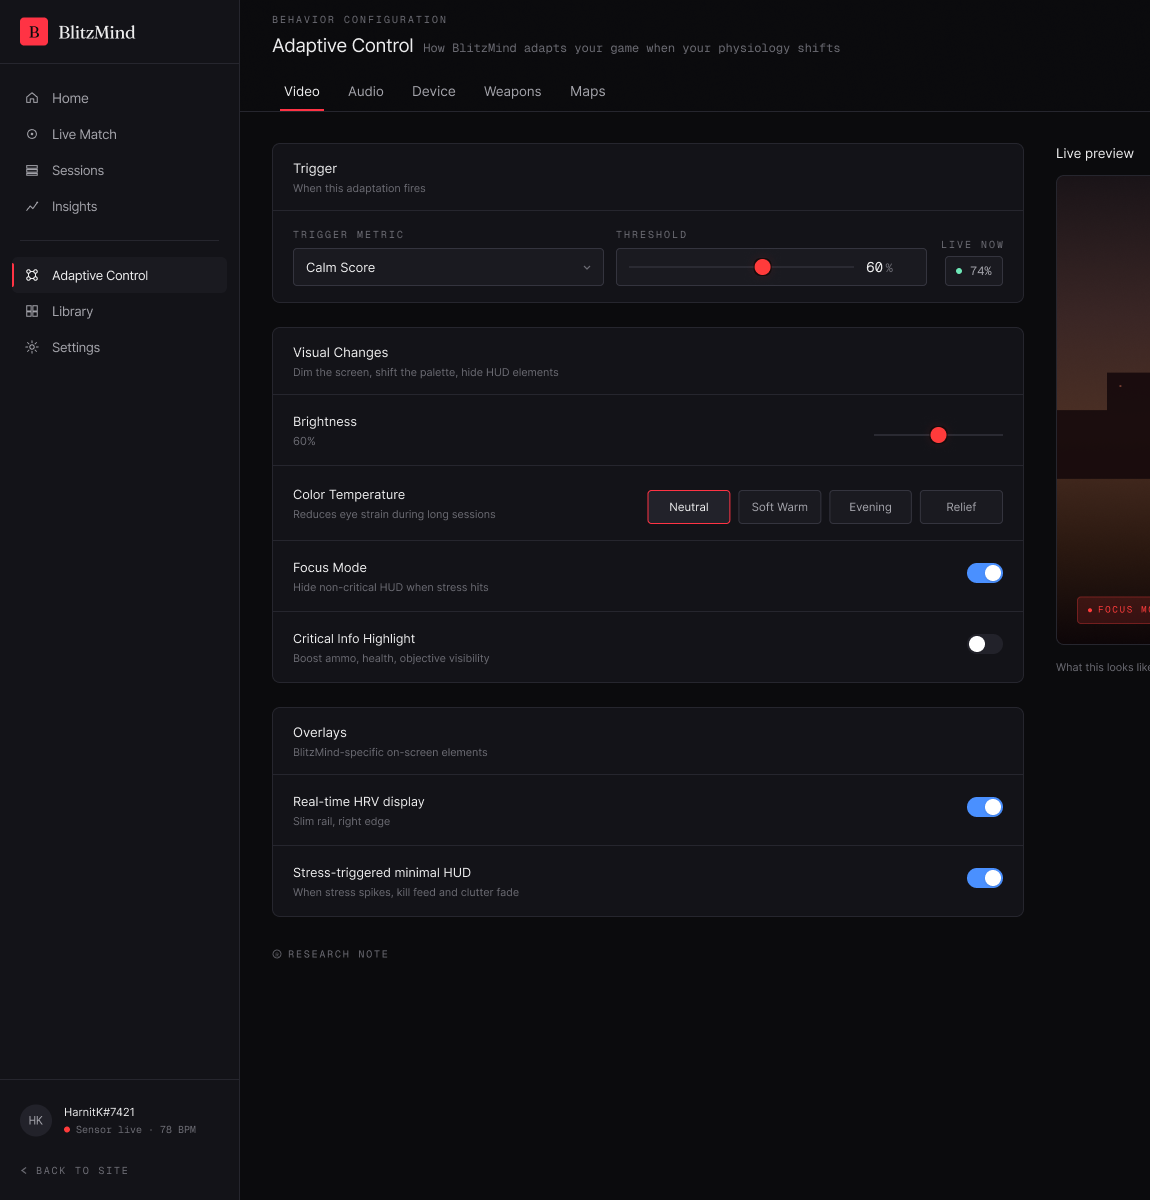Click the back arrow beside Back to Site
1150x1200 pixels.
tap(24, 1170)
